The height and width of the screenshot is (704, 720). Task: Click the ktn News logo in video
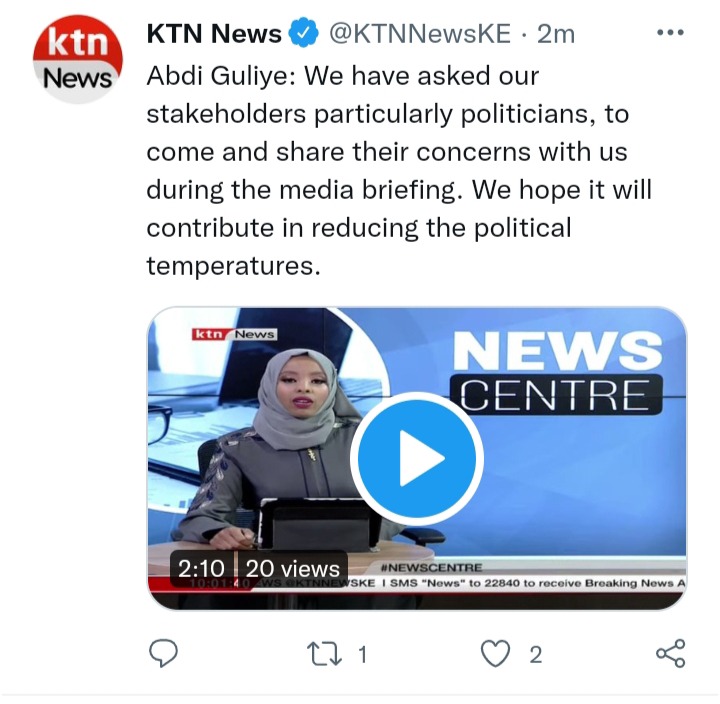coord(234,334)
